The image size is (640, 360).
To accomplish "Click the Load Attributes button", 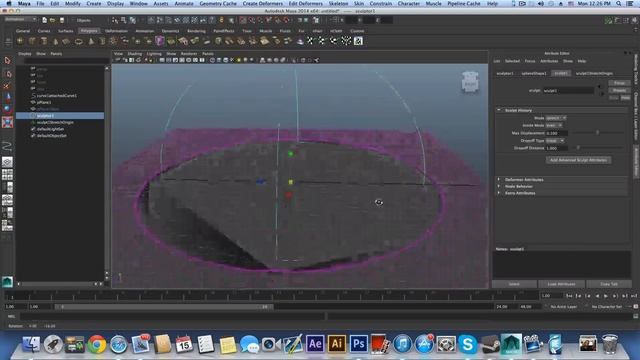I will pos(562,284).
